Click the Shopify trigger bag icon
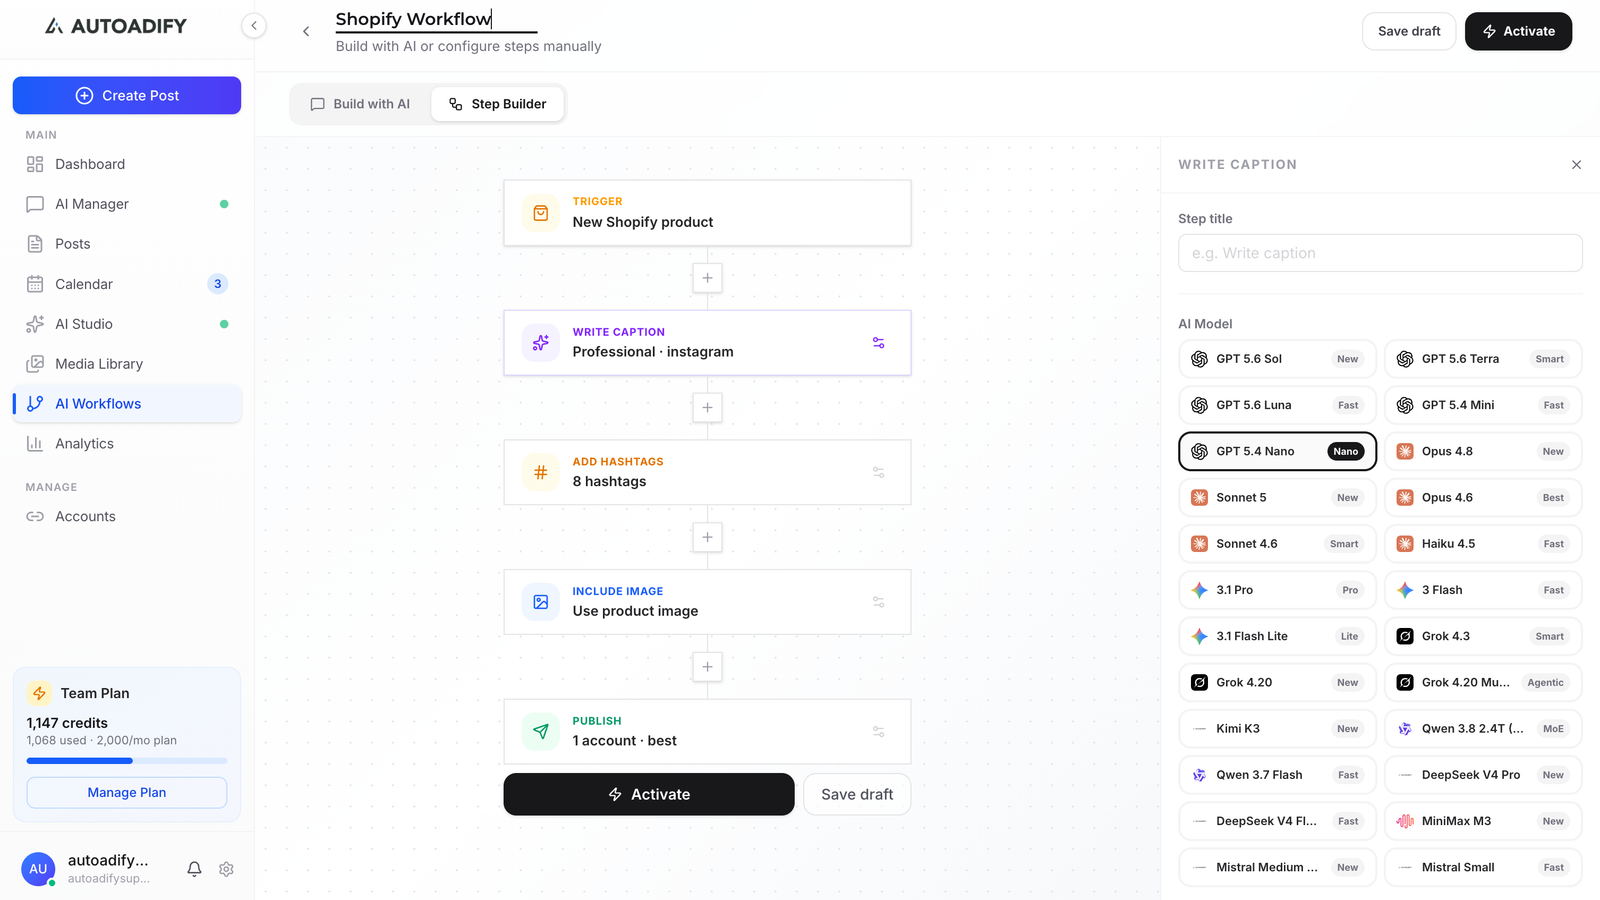This screenshot has height=900, width=1600. pyautogui.click(x=541, y=213)
